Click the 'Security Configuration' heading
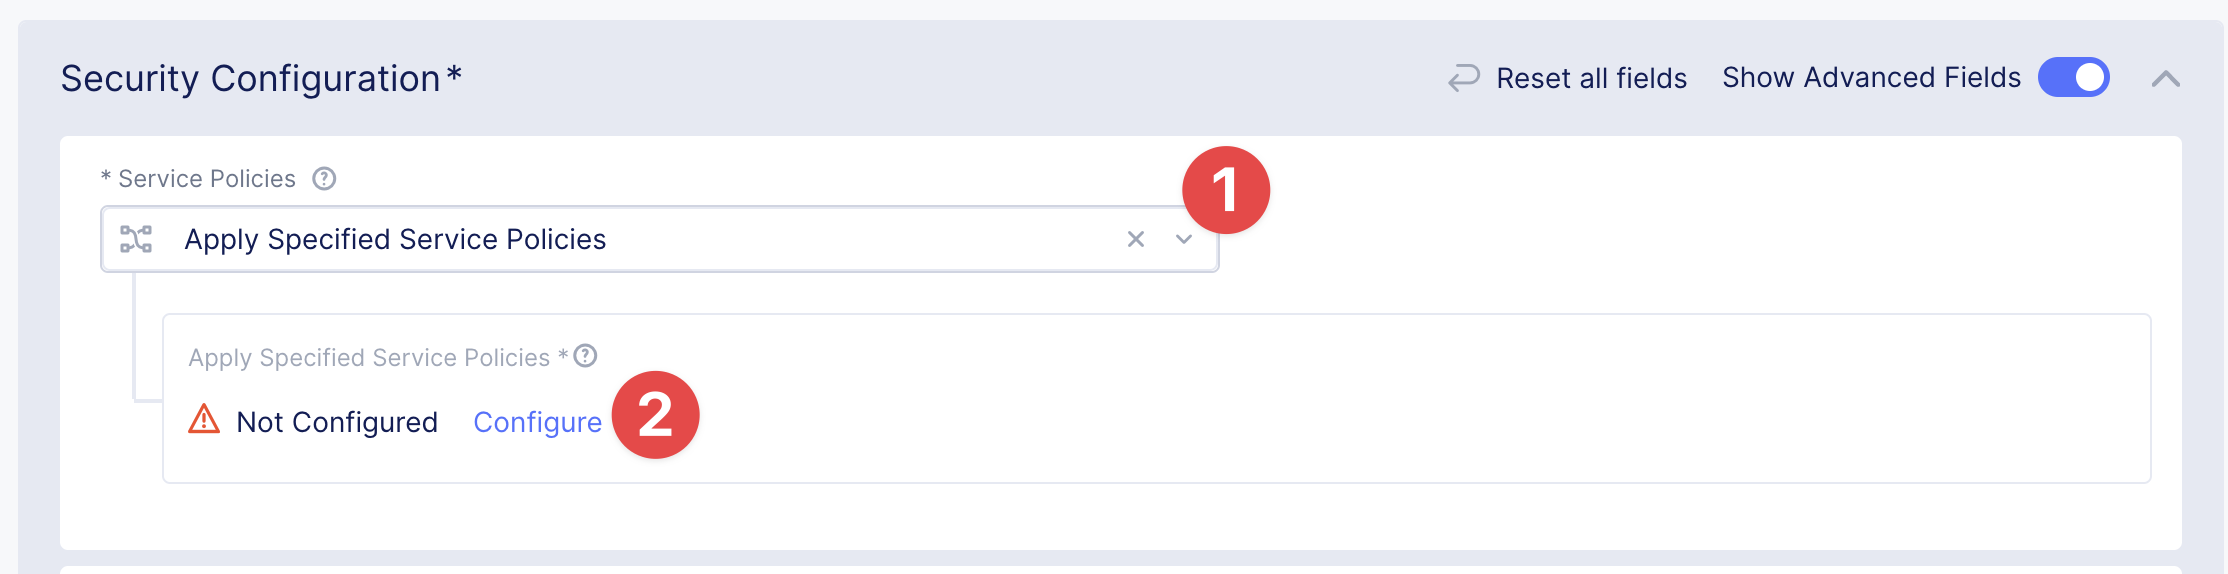This screenshot has width=2228, height=574. pyautogui.click(x=250, y=78)
